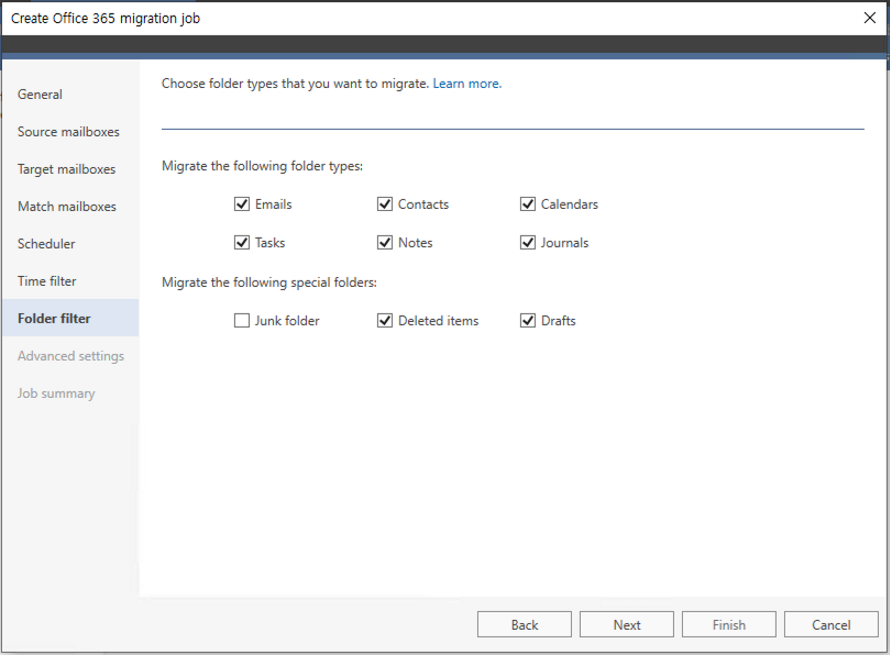This screenshot has width=890, height=655.
Task: Close the migration job dialog
Action: 870,18
